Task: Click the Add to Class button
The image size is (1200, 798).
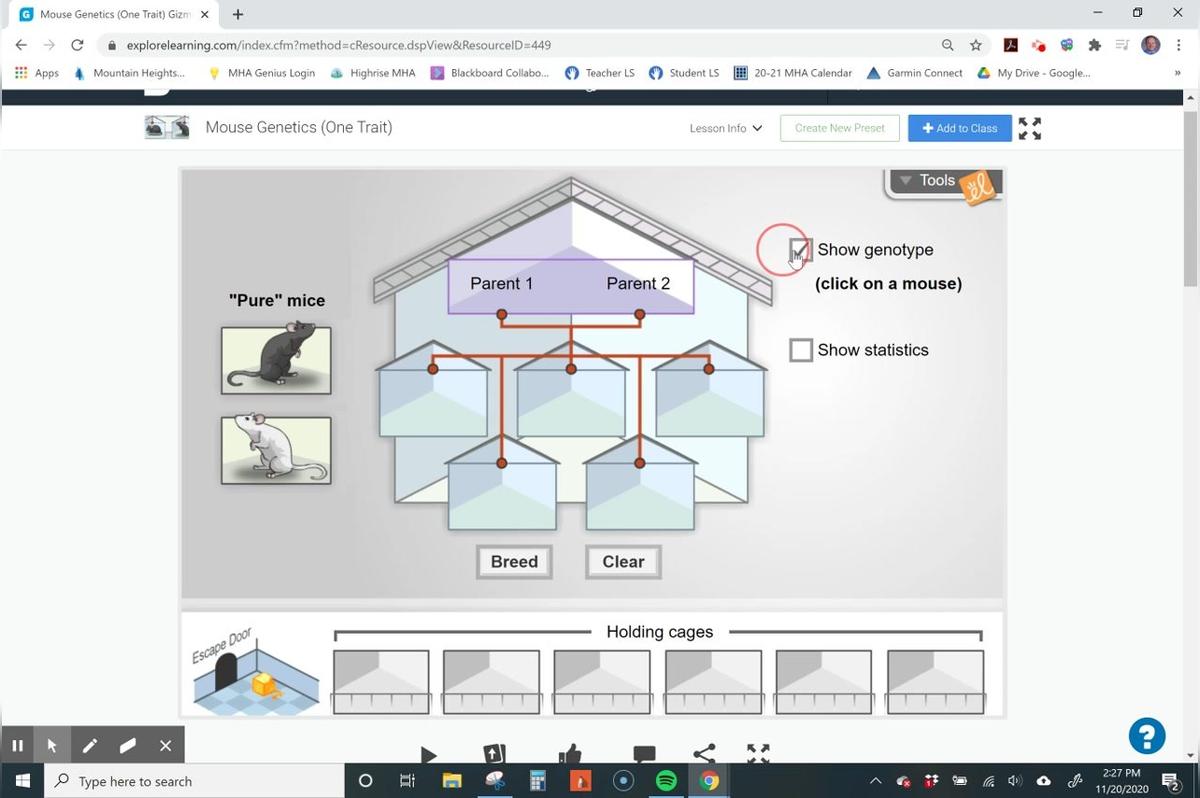Action: pyautogui.click(x=960, y=128)
